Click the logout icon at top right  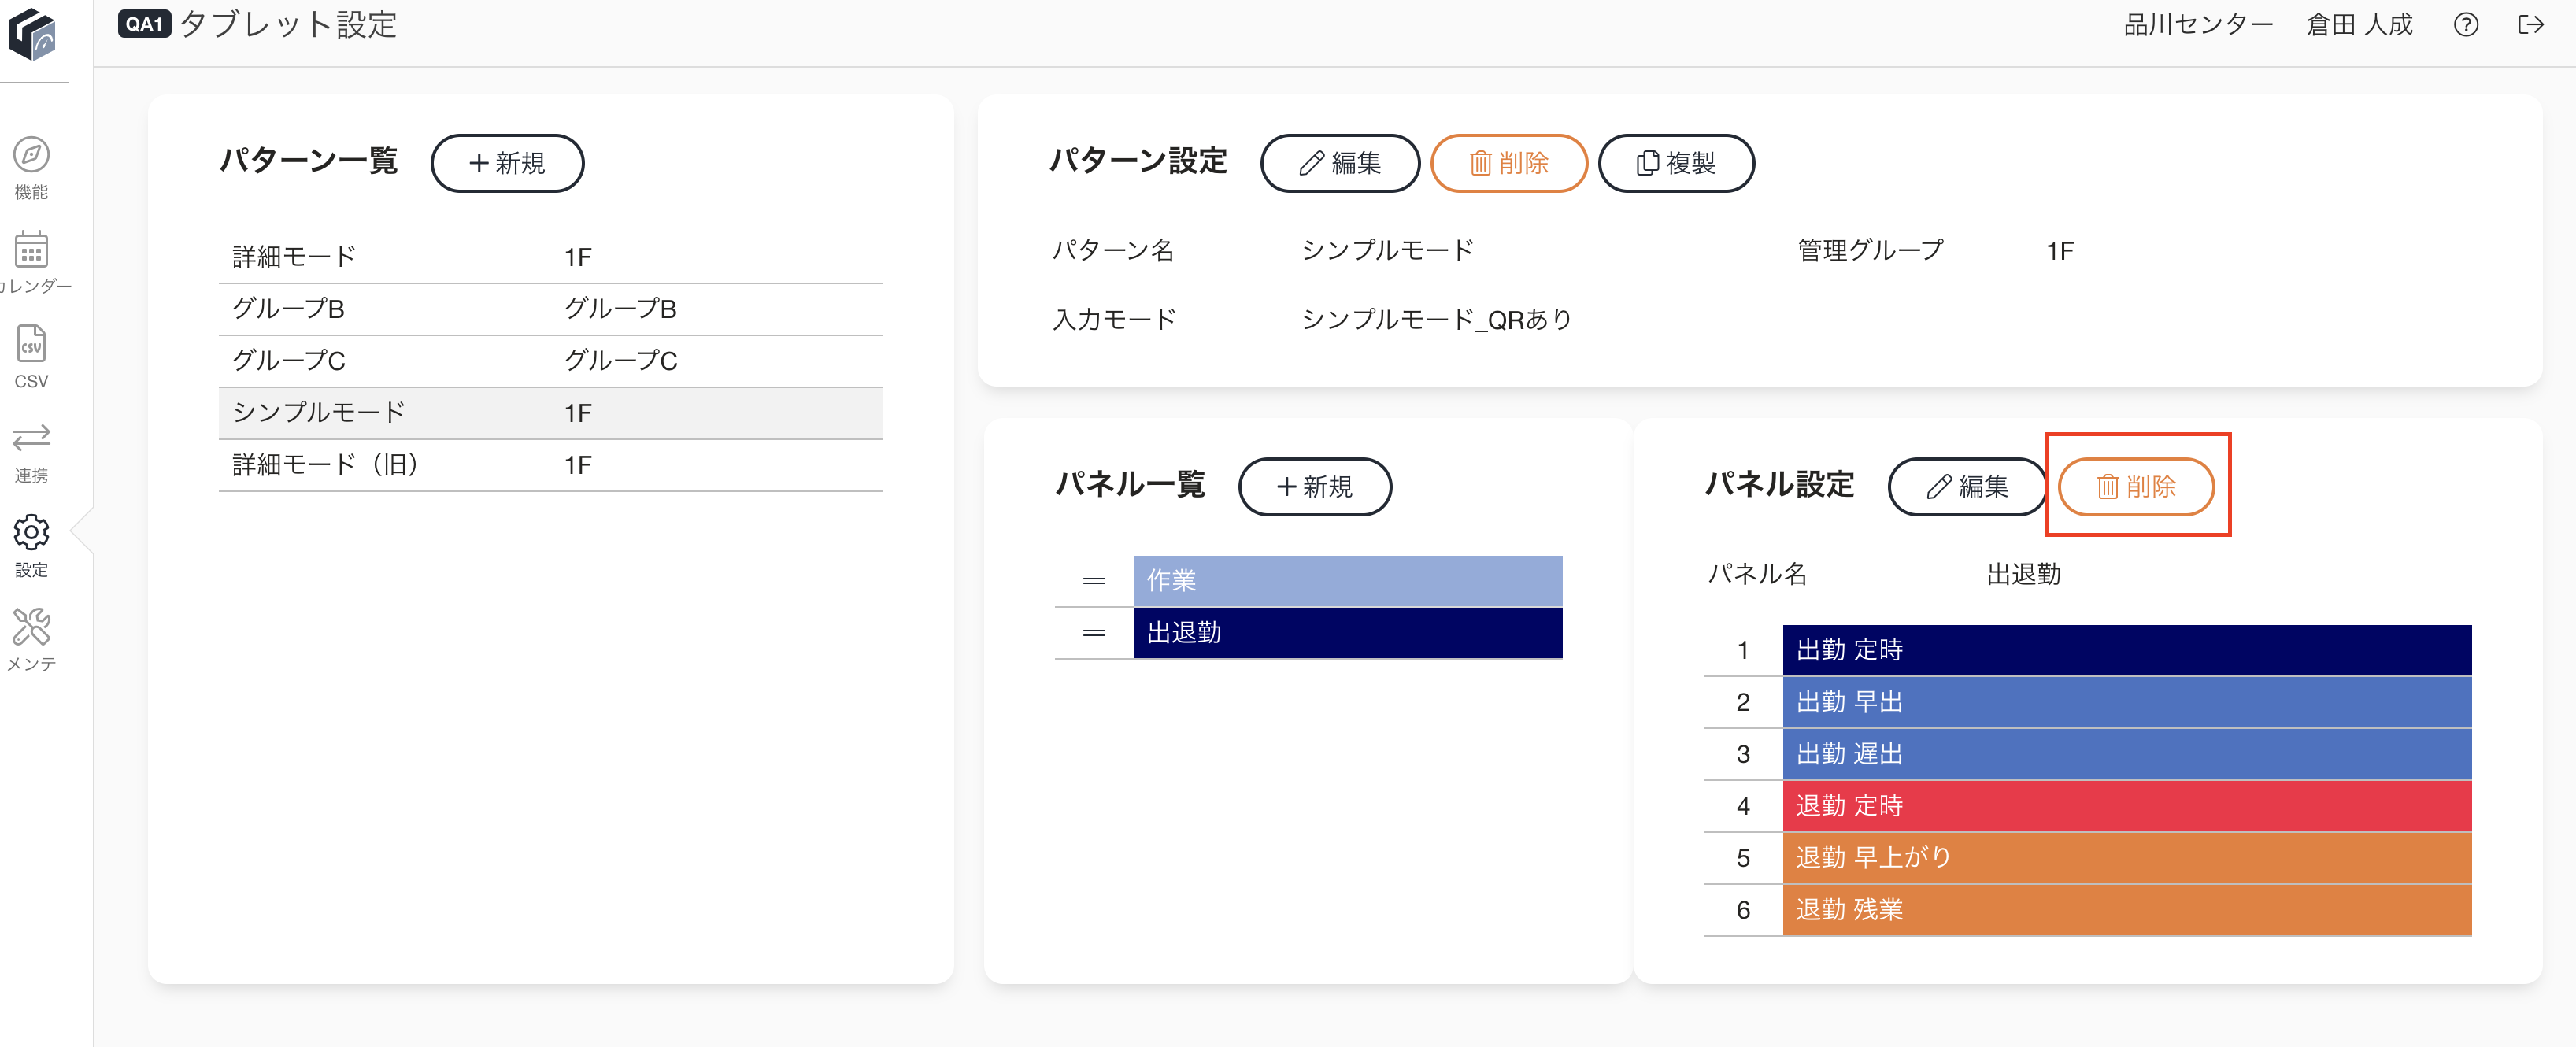(x=2531, y=25)
